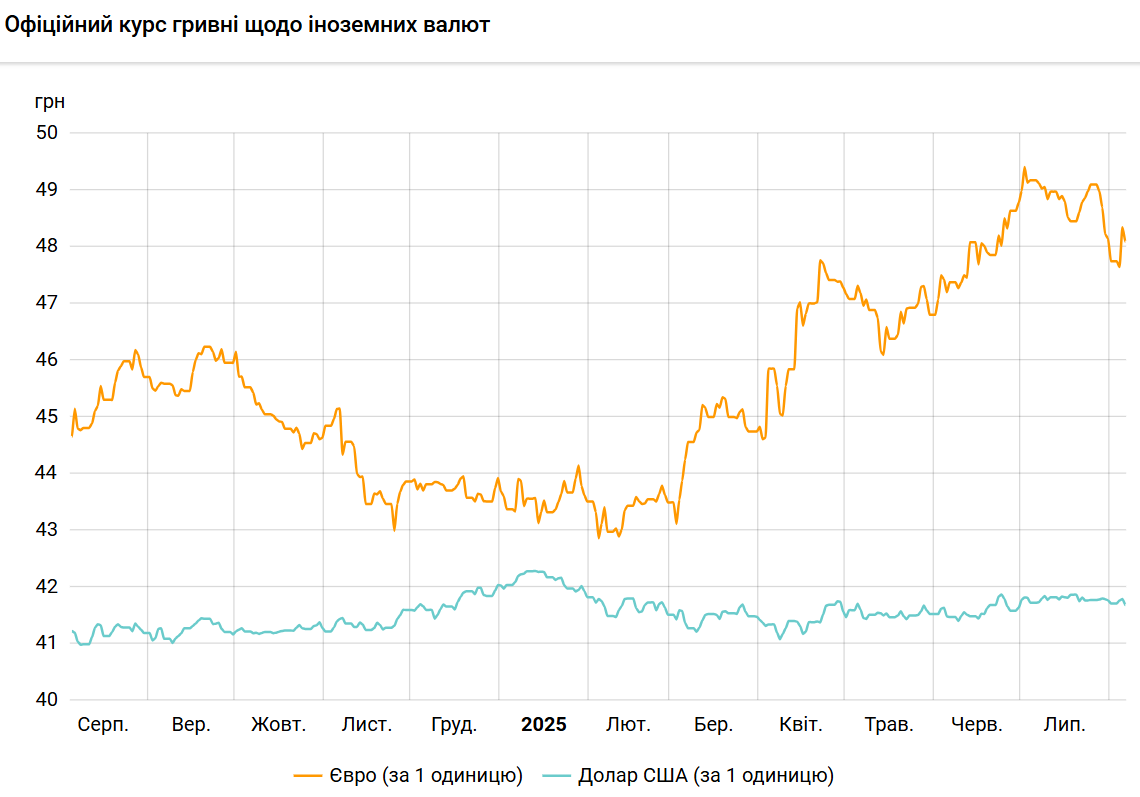The height and width of the screenshot is (797, 1140).
Task: Click the 50 value on the y-axis
Action: pos(47,132)
